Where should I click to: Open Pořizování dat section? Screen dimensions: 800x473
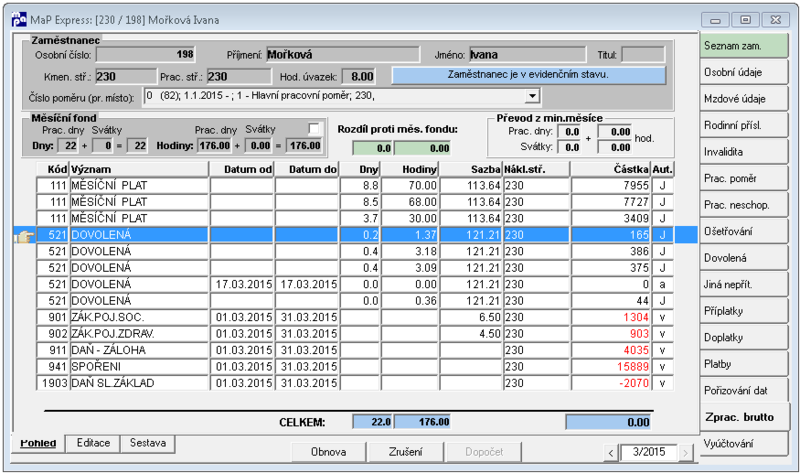pos(744,391)
